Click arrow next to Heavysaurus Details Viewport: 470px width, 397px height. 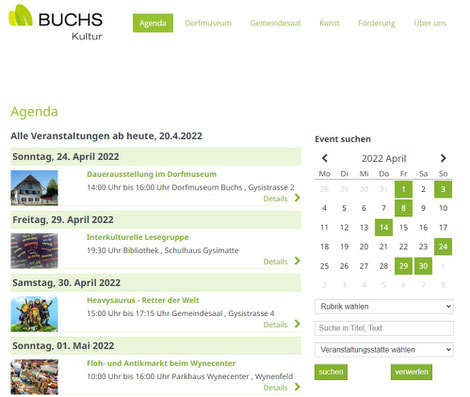coord(297,324)
